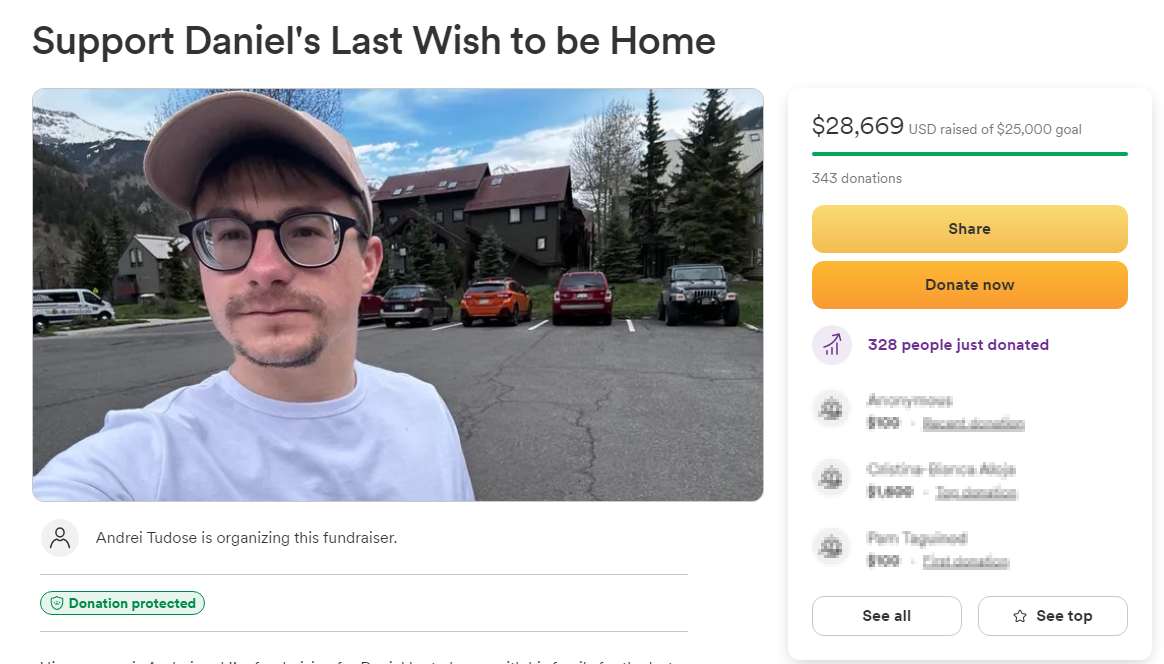The height and width of the screenshot is (664, 1164).
Task: Open the See all donations list
Action: click(886, 616)
